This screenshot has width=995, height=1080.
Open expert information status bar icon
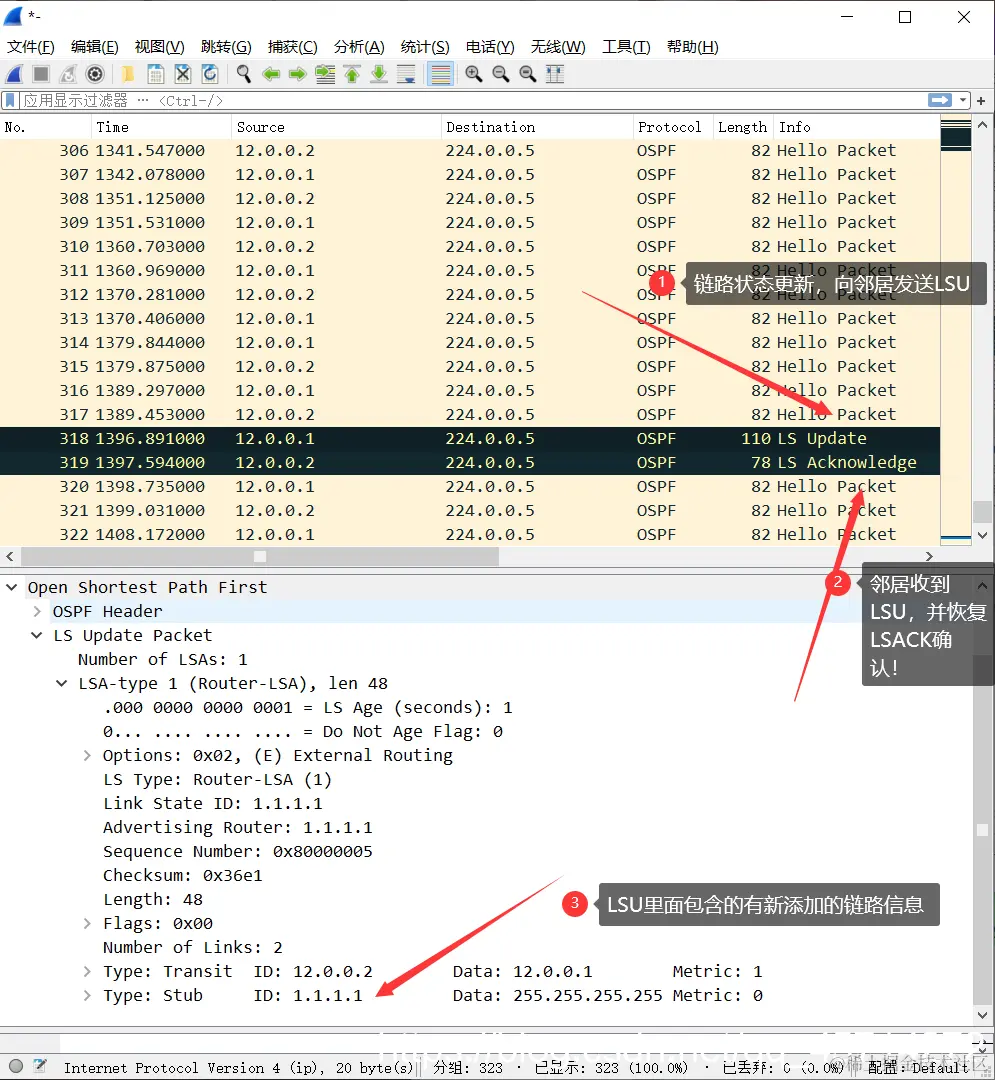click(x=16, y=1067)
